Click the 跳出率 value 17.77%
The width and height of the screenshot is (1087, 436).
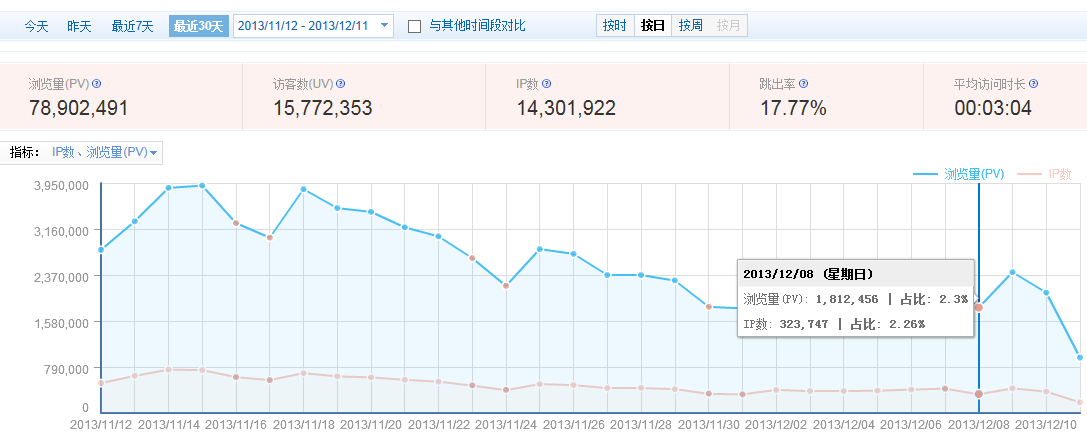793,108
